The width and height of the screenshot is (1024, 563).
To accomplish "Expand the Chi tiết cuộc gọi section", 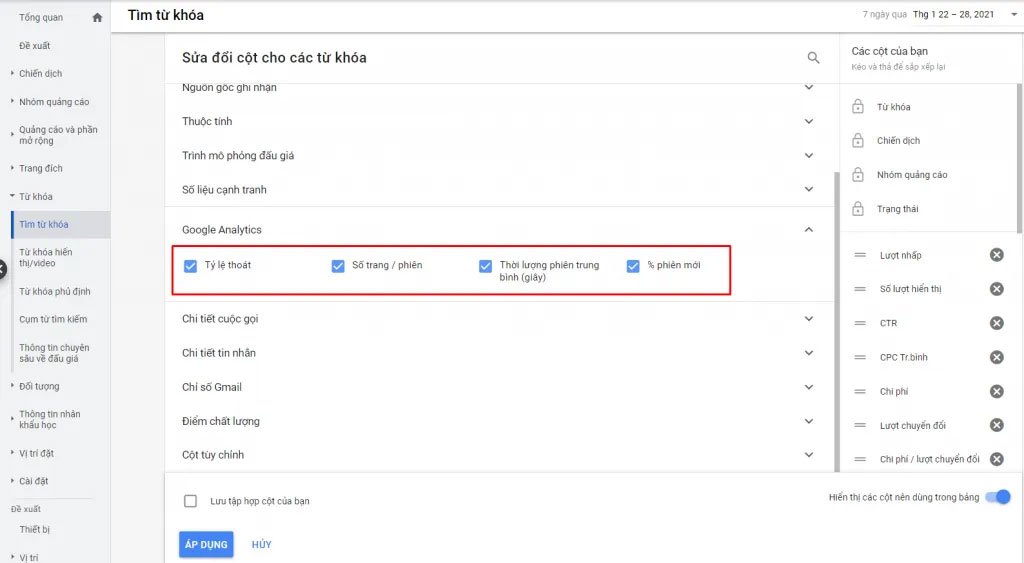I will tap(808, 319).
